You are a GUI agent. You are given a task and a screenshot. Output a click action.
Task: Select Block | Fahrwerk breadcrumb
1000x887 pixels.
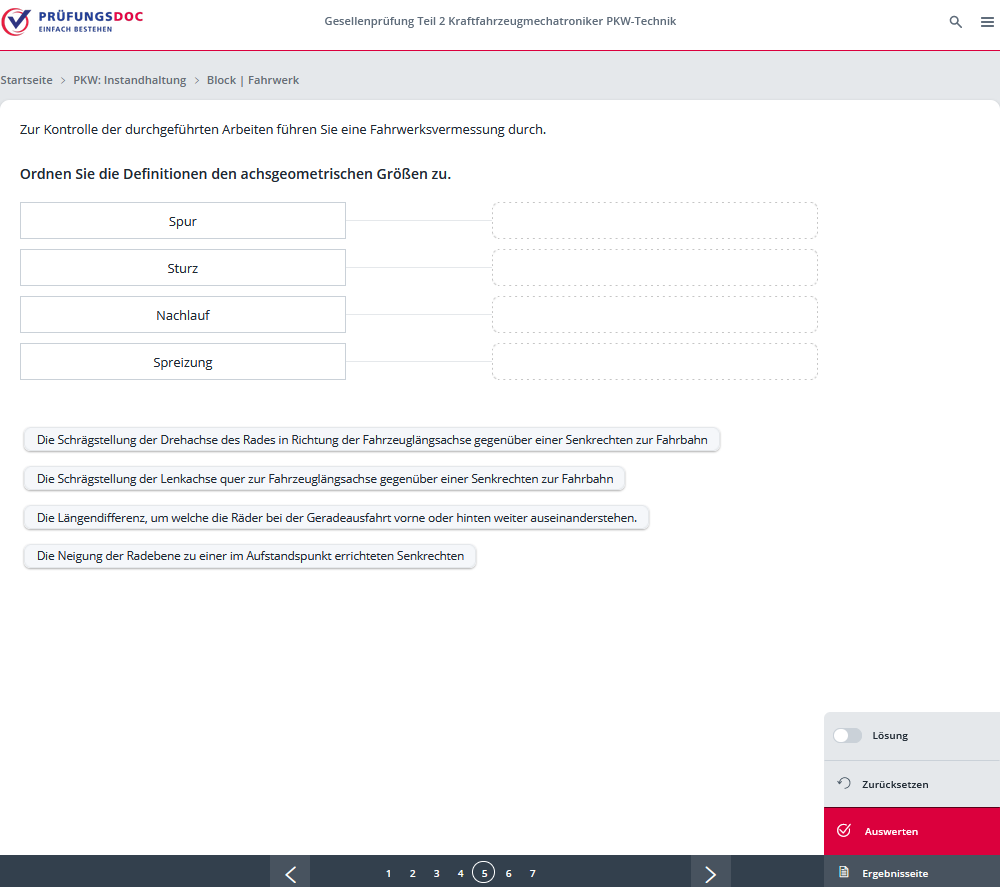253,80
